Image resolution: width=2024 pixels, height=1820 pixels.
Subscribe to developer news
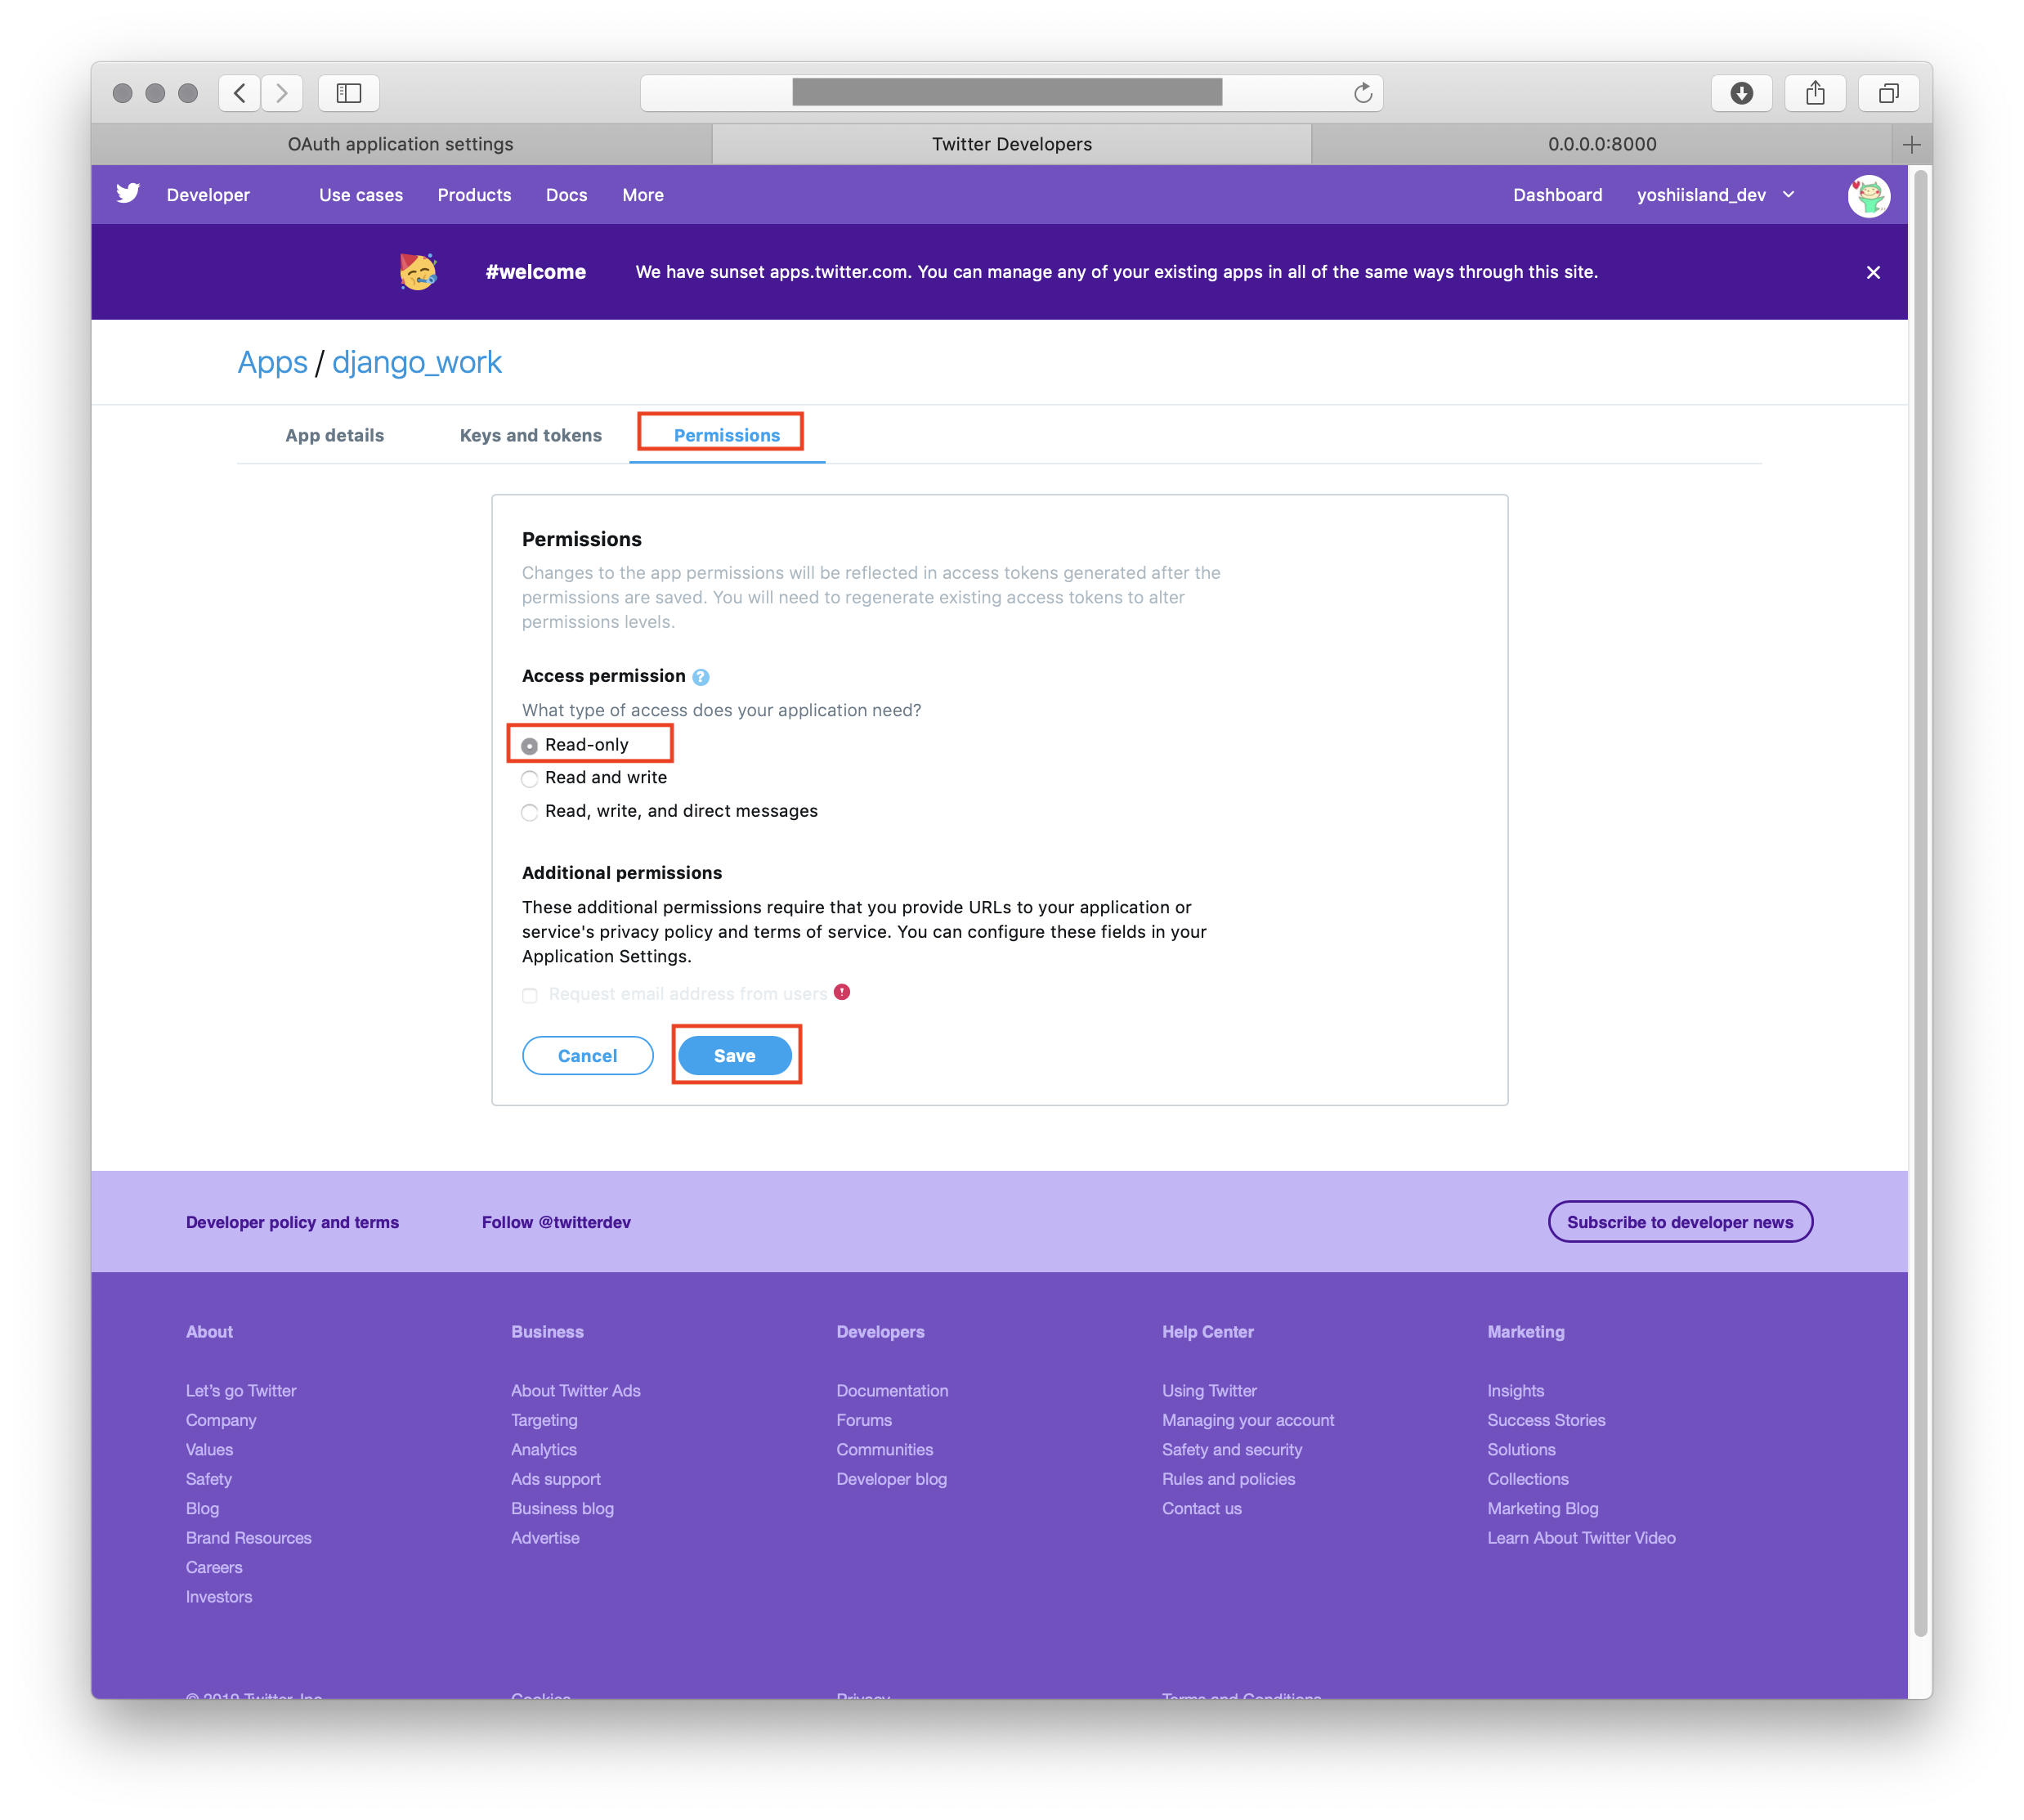click(x=1680, y=1222)
